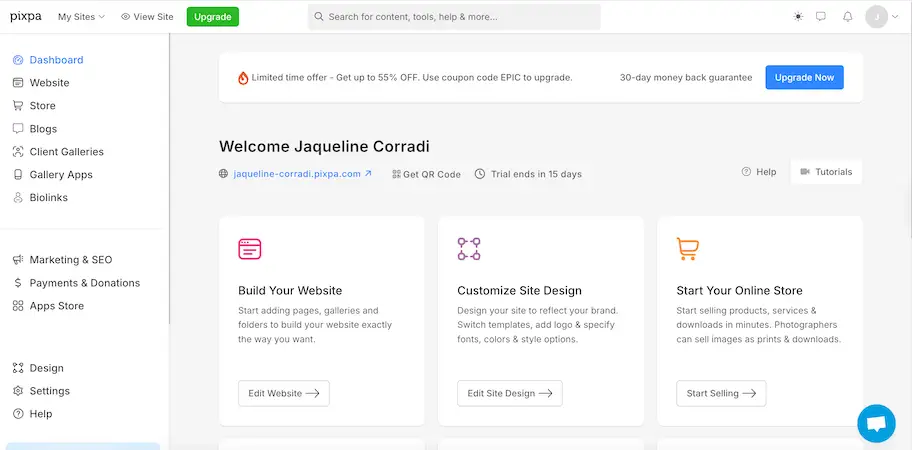Screen dimensions: 912x450
Task: Click the Apps Store grid icon
Action: pos(18,306)
